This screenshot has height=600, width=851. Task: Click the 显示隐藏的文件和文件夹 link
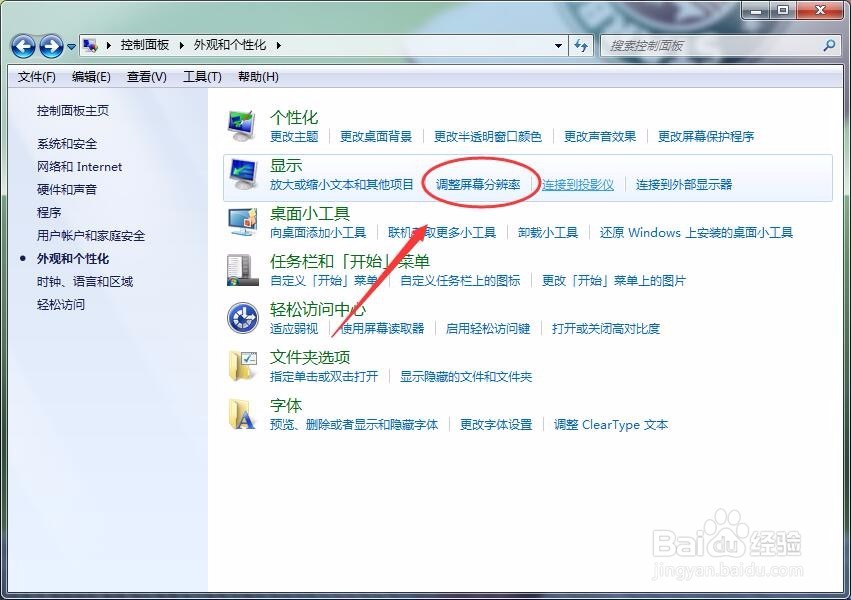click(x=466, y=376)
